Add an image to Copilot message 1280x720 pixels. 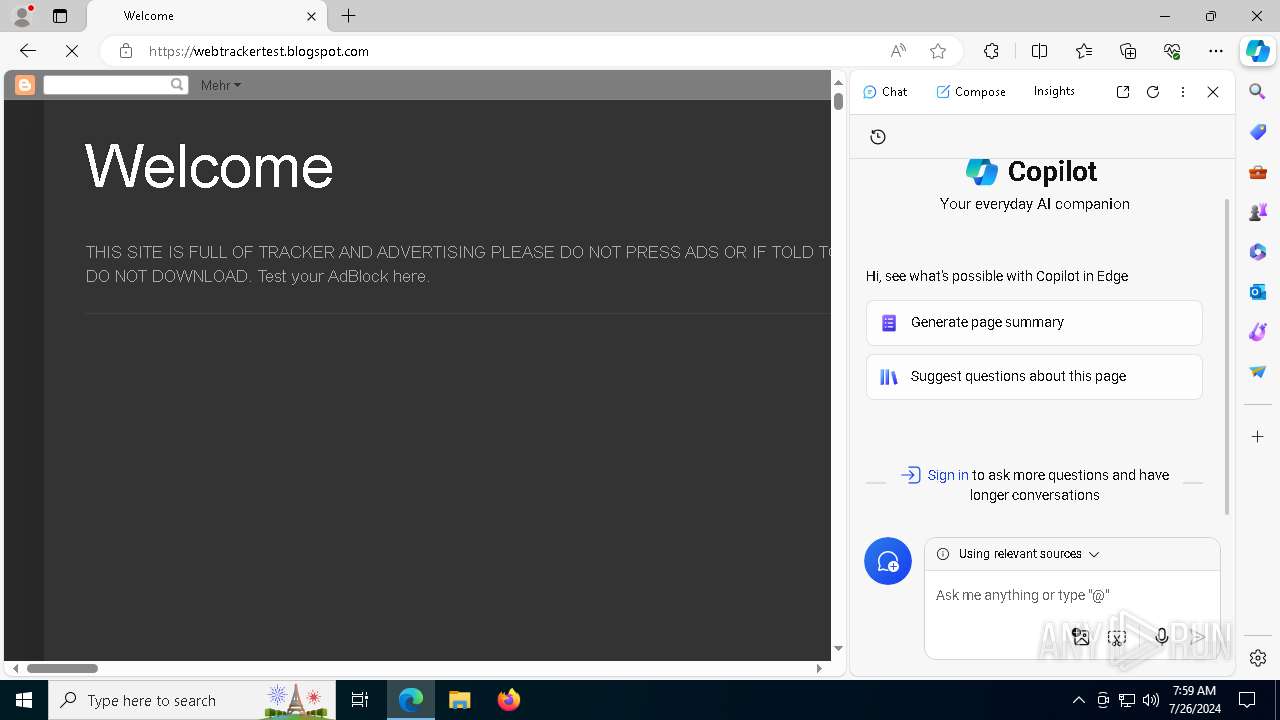pos(1081,636)
